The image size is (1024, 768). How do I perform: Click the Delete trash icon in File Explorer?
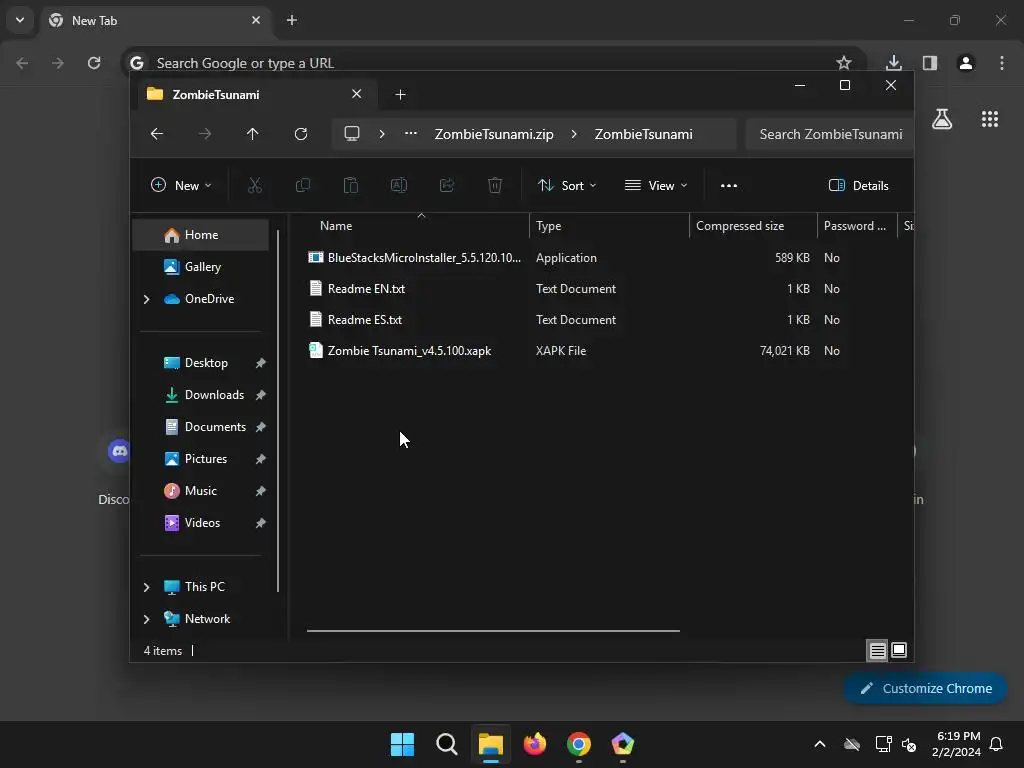coord(495,185)
